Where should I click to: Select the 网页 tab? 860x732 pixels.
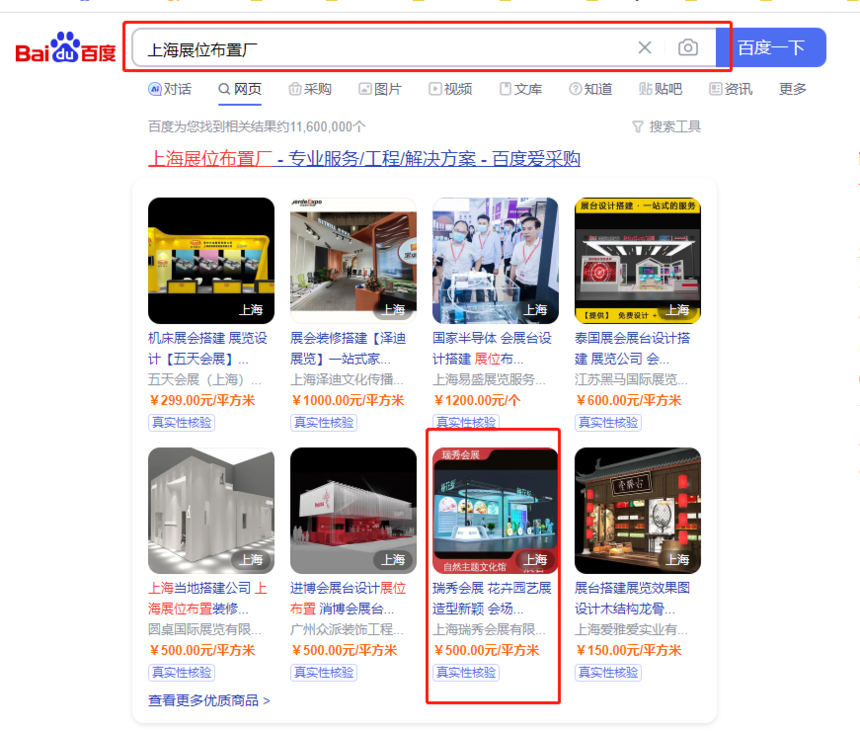pos(240,89)
